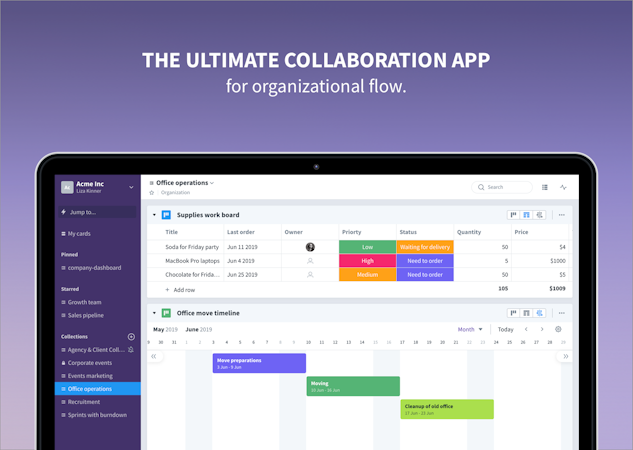Open the list view icon beside search
Image resolution: width=633 pixels, height=450 pixels.
pyautogui.click(x=545, y=187)
